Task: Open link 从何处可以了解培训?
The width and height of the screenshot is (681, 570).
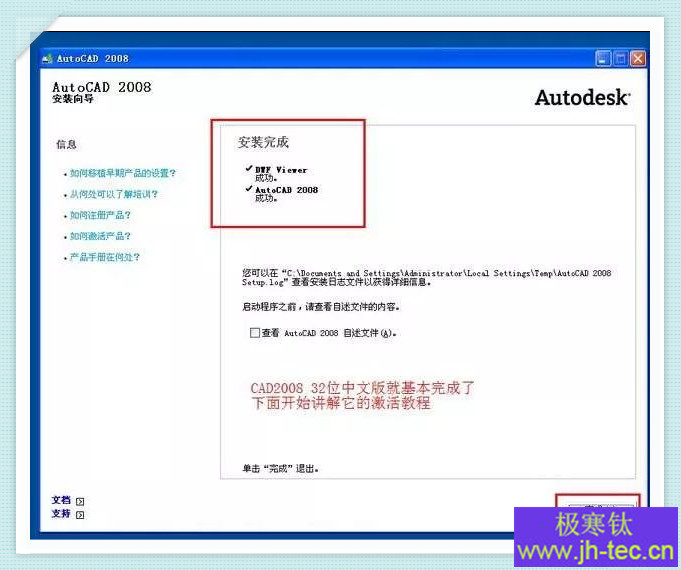Action: pos(114,194)
